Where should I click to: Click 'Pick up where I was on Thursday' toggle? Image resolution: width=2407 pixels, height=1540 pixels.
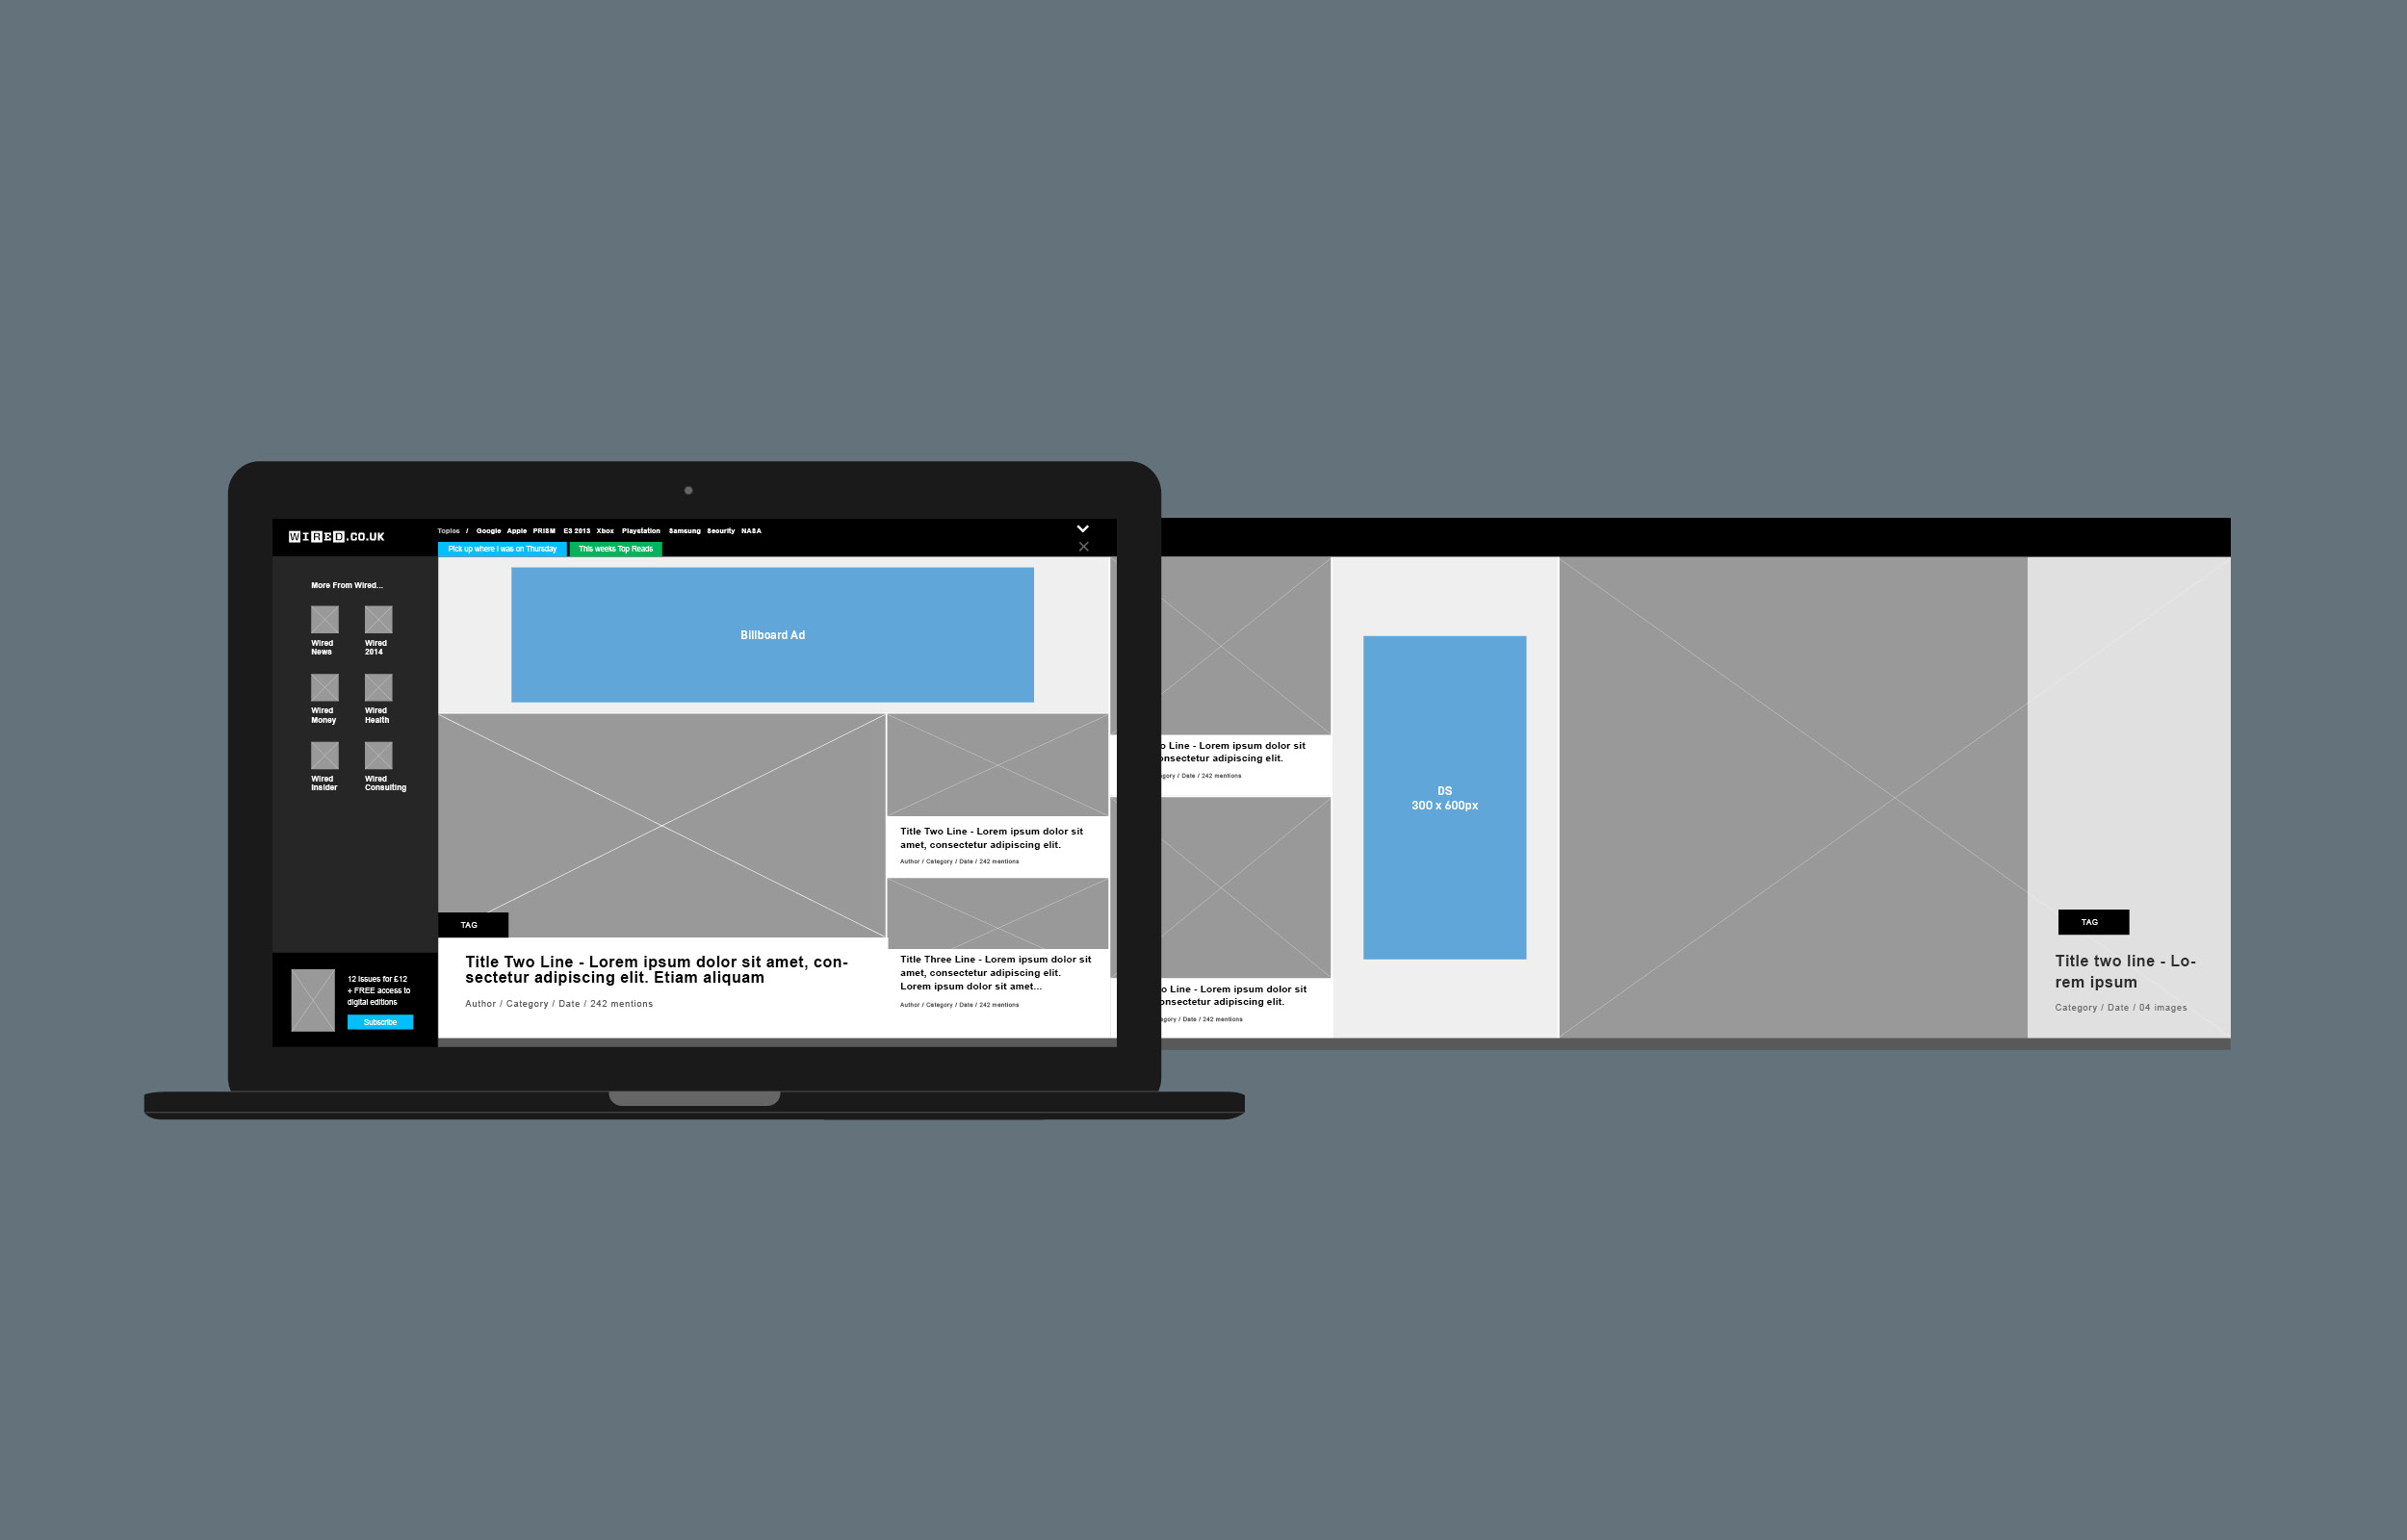[x=505, y=549]
